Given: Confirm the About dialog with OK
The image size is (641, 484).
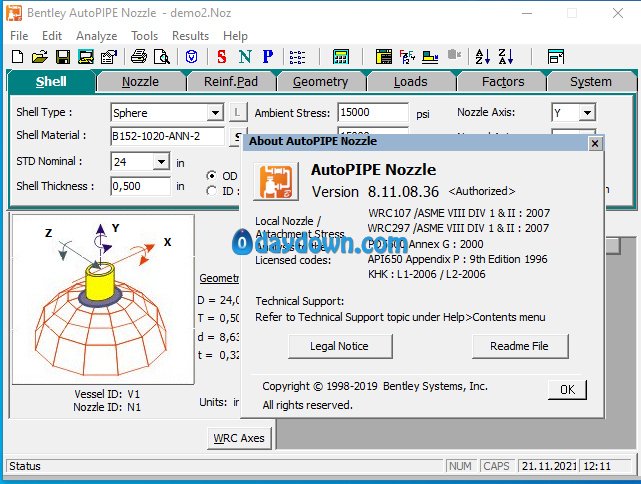Looking at the screenshot, I should pos(567,390).
